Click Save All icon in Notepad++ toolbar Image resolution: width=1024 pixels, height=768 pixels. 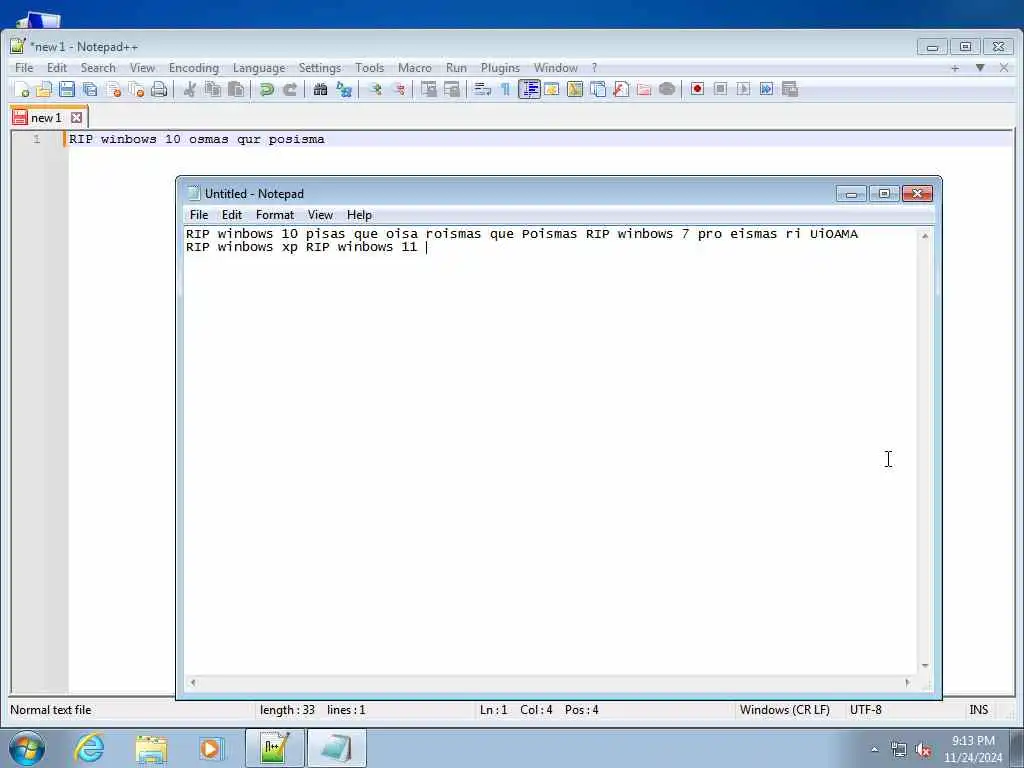[x=89, y=89]
